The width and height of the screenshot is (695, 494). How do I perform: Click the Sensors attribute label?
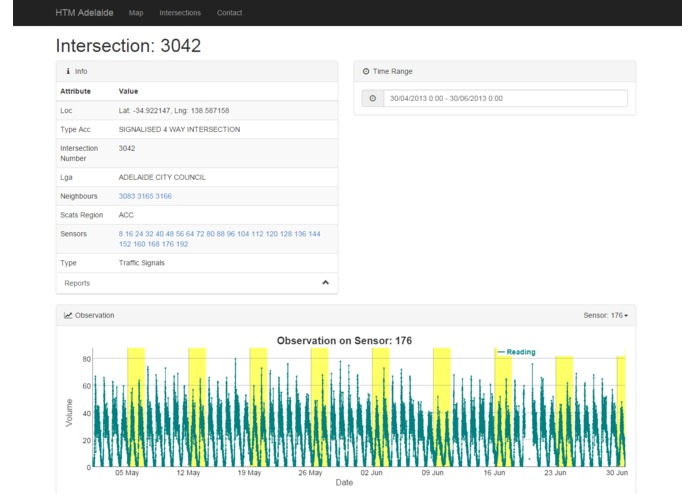pos(74,234)
